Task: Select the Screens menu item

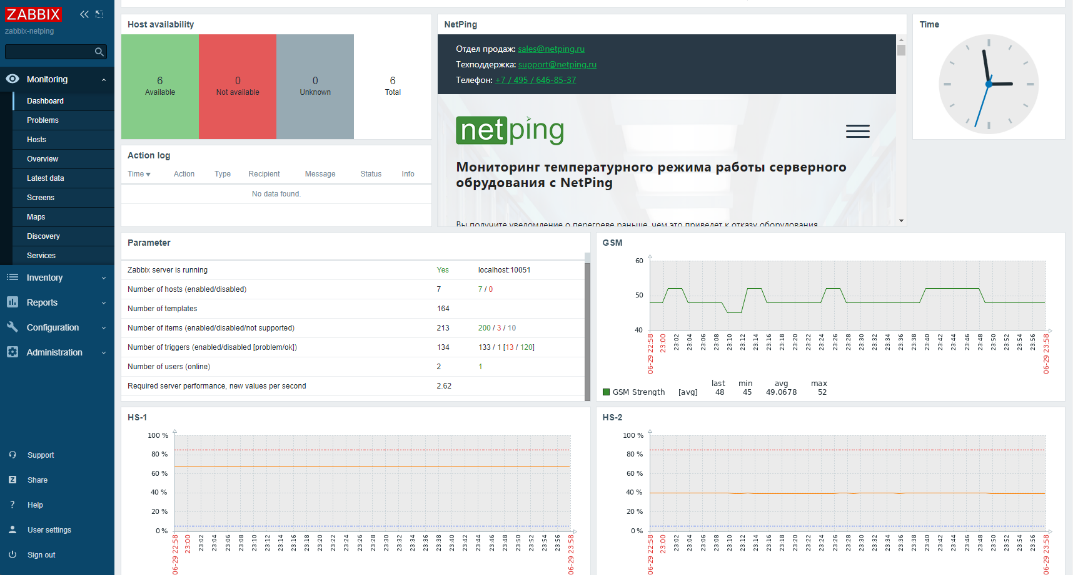Action: (40, 197)
